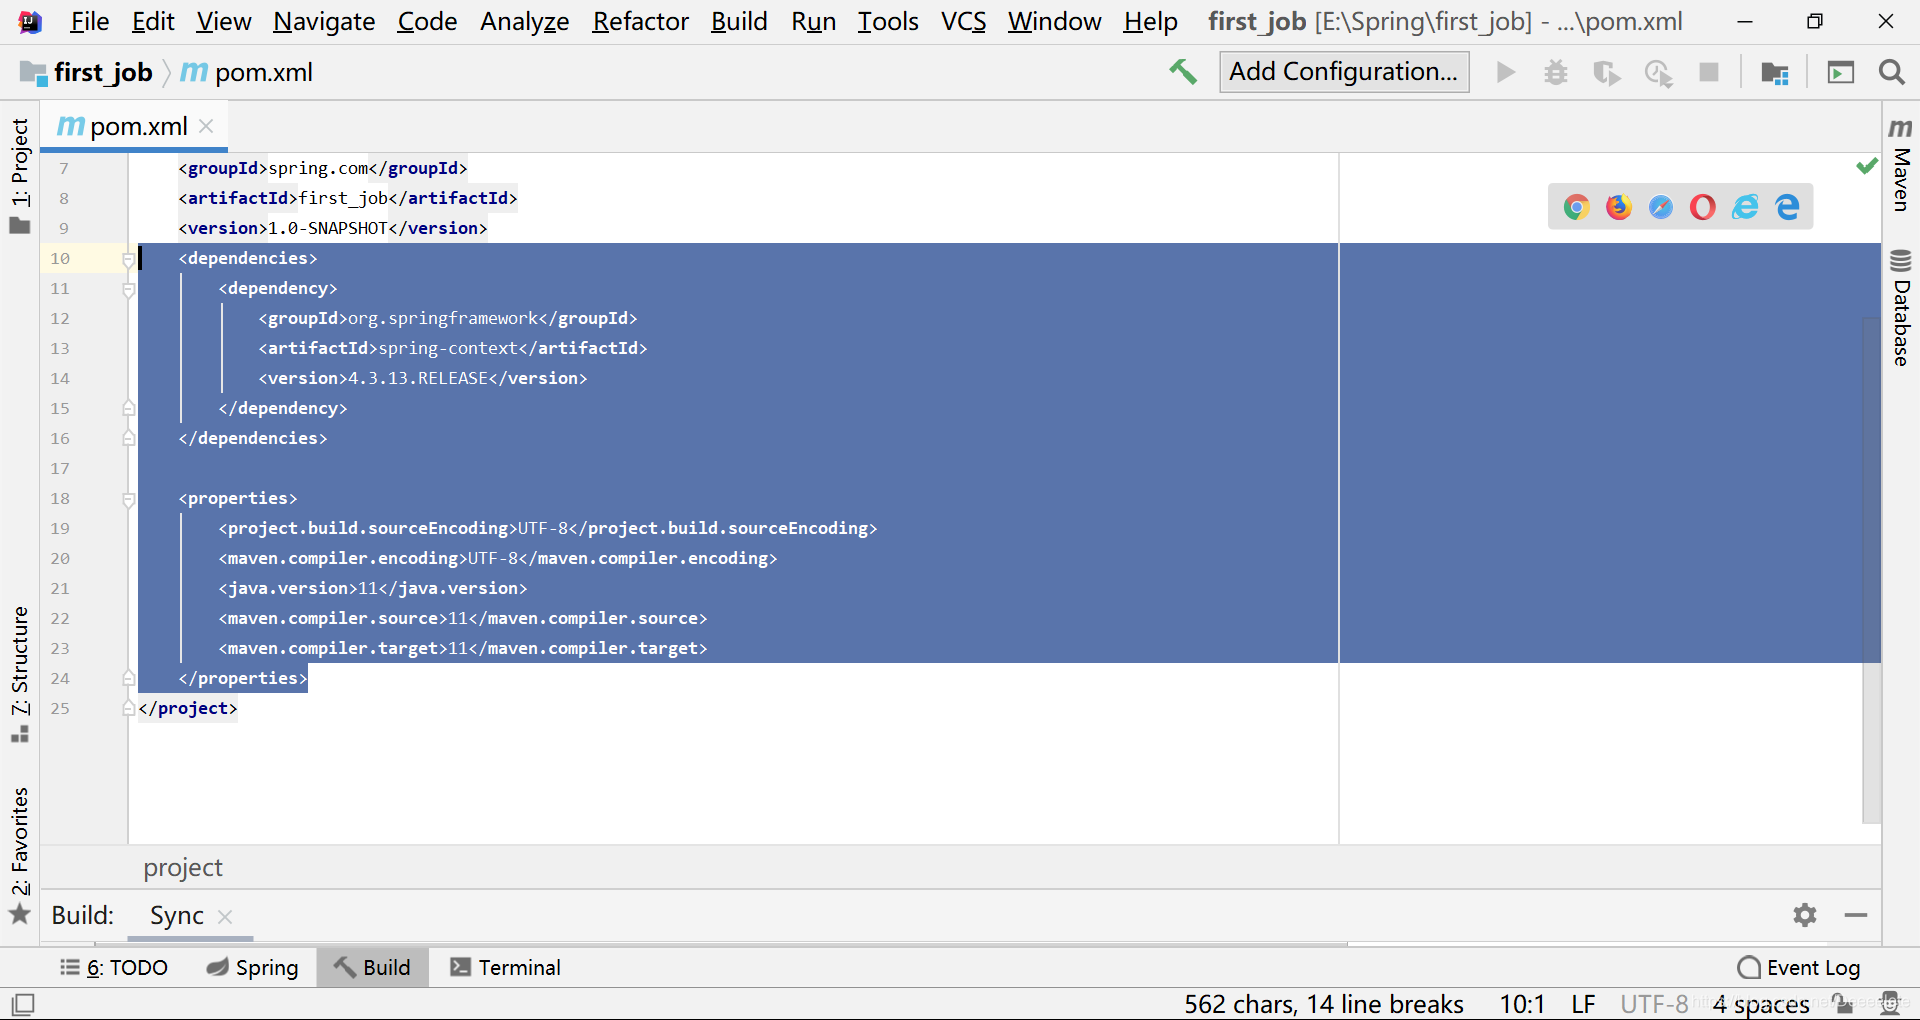
Task: Toggle the Spring tool window
Action: [x=252, y=967]
